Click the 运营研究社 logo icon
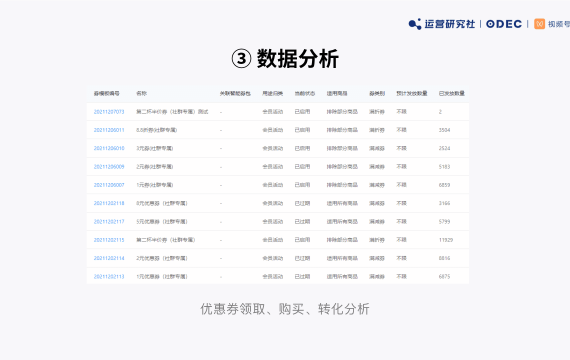The height and width of the screenshot is (360, 570). click(x=415, y=24)
